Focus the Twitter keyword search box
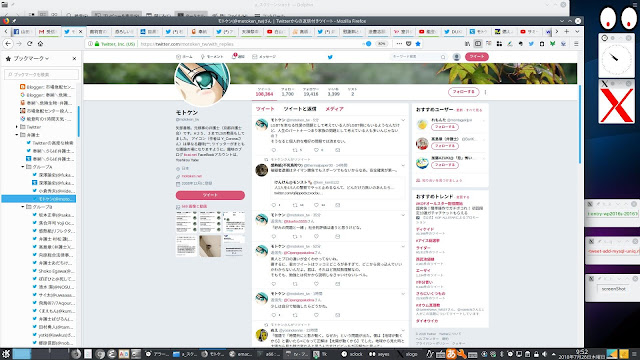 click(x=418, y=57)
